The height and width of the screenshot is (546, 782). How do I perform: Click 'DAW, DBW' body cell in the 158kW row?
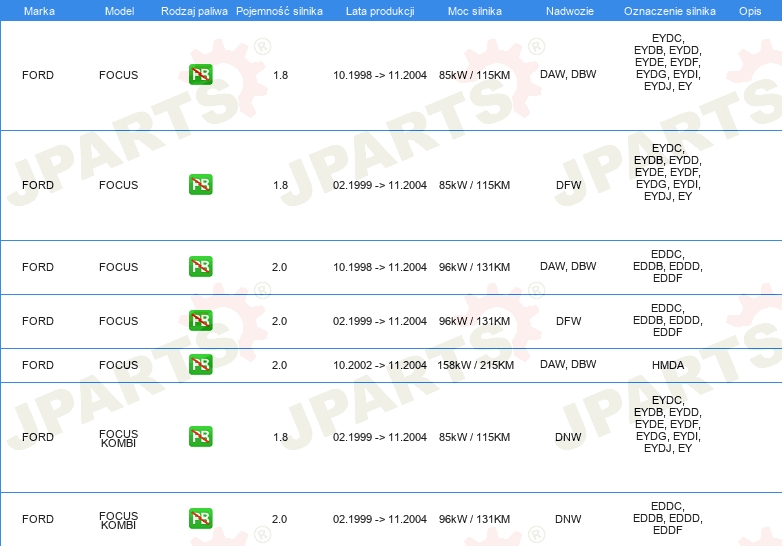pyautogui.click(x=568, y=364)
